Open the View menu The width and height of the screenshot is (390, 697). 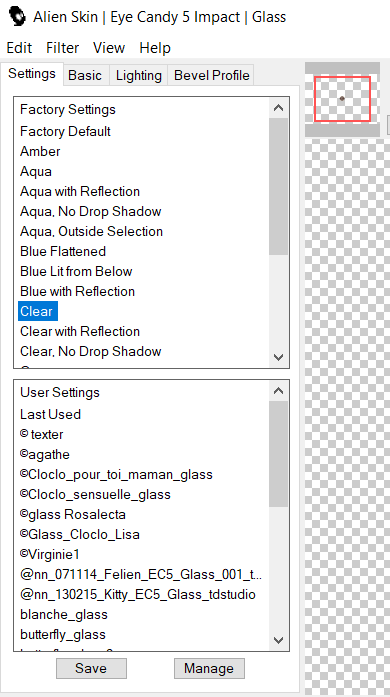(109, 48)
